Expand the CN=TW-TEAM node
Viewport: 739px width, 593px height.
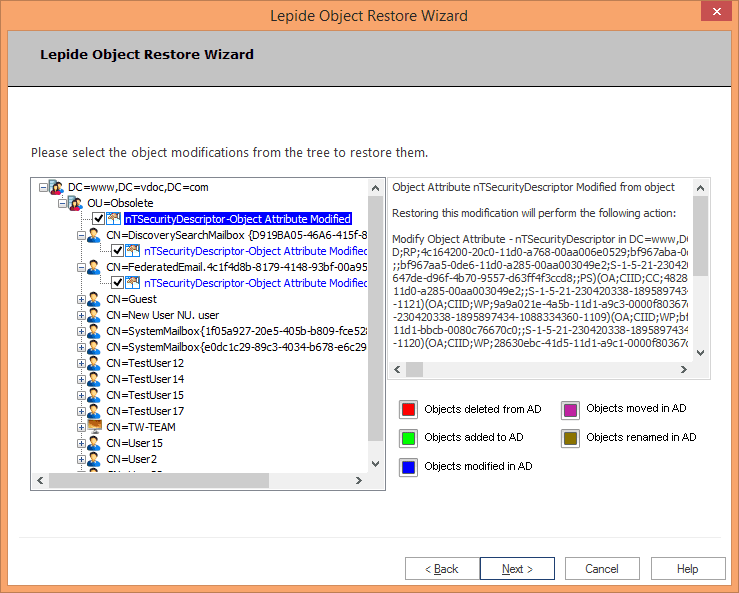81,428
